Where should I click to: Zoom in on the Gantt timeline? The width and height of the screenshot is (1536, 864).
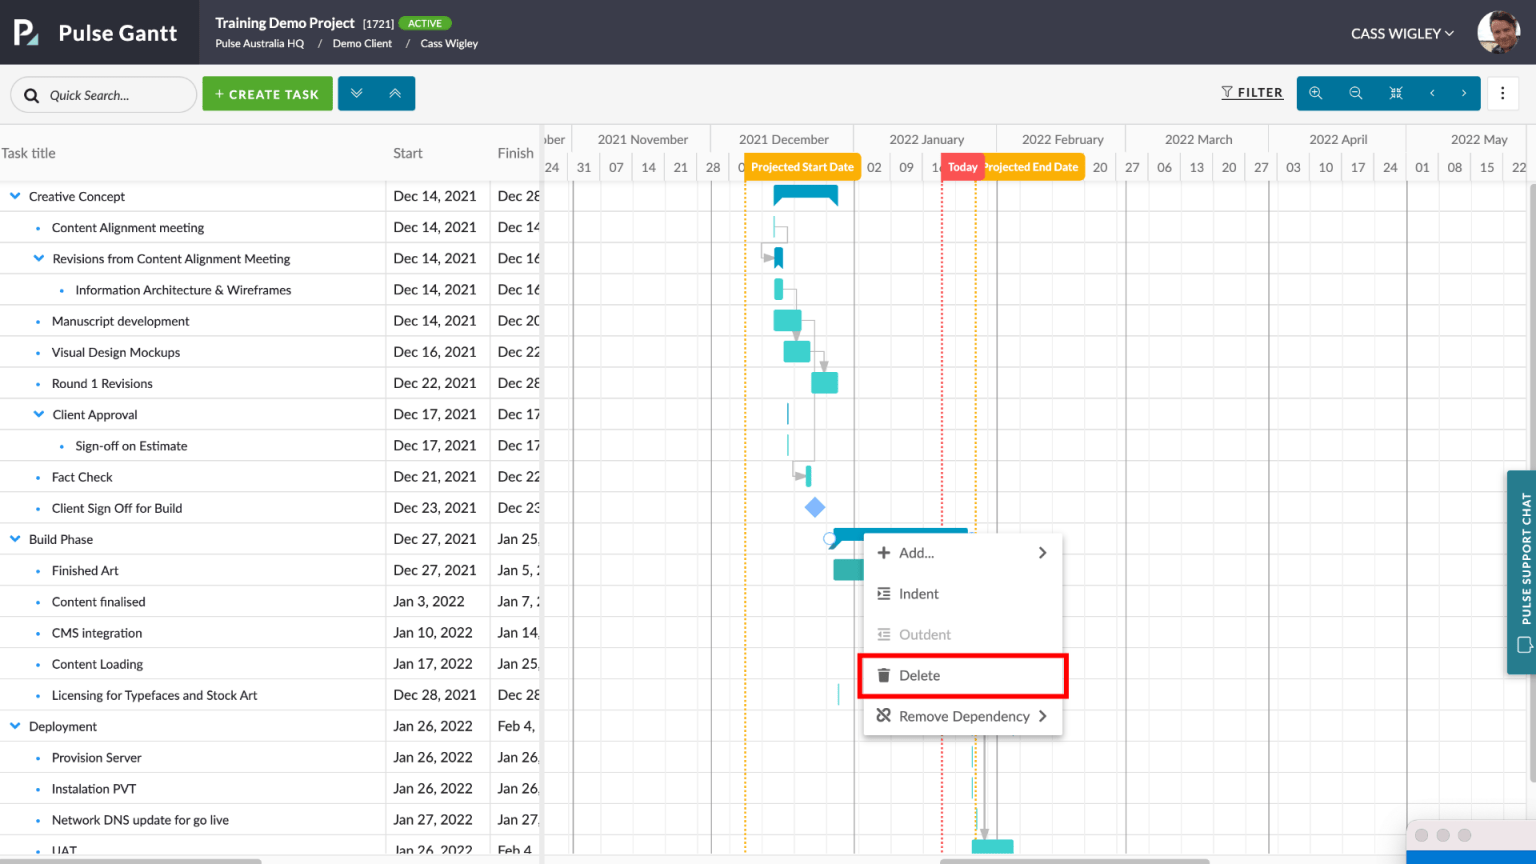click(x=1316, y=93)
